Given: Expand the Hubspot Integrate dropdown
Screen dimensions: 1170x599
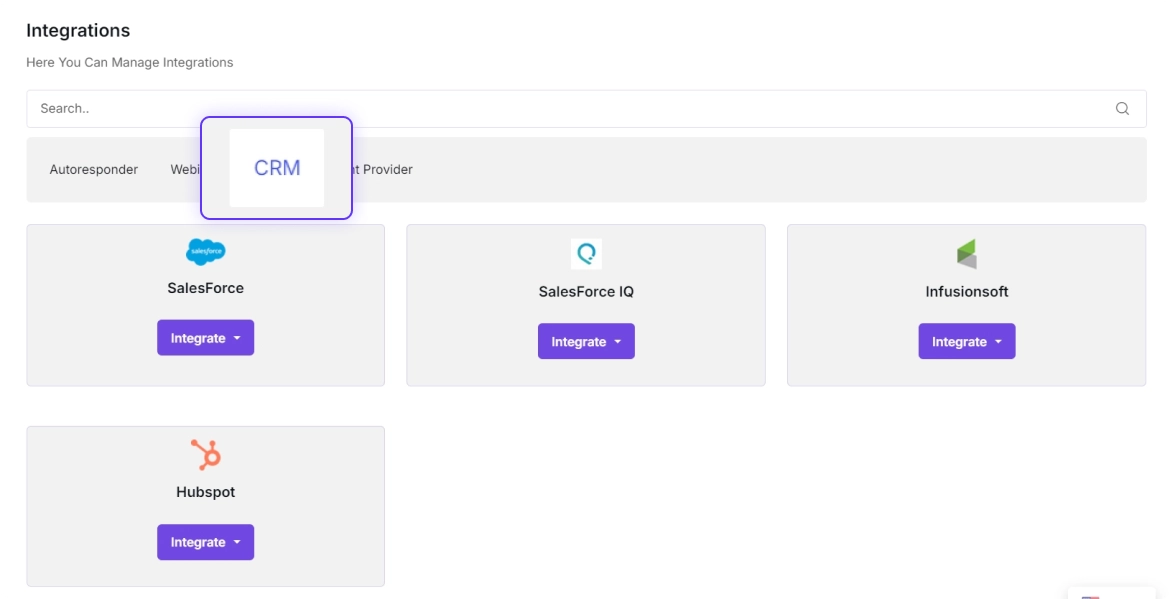Looking at the screenshot, I should 205,542.
